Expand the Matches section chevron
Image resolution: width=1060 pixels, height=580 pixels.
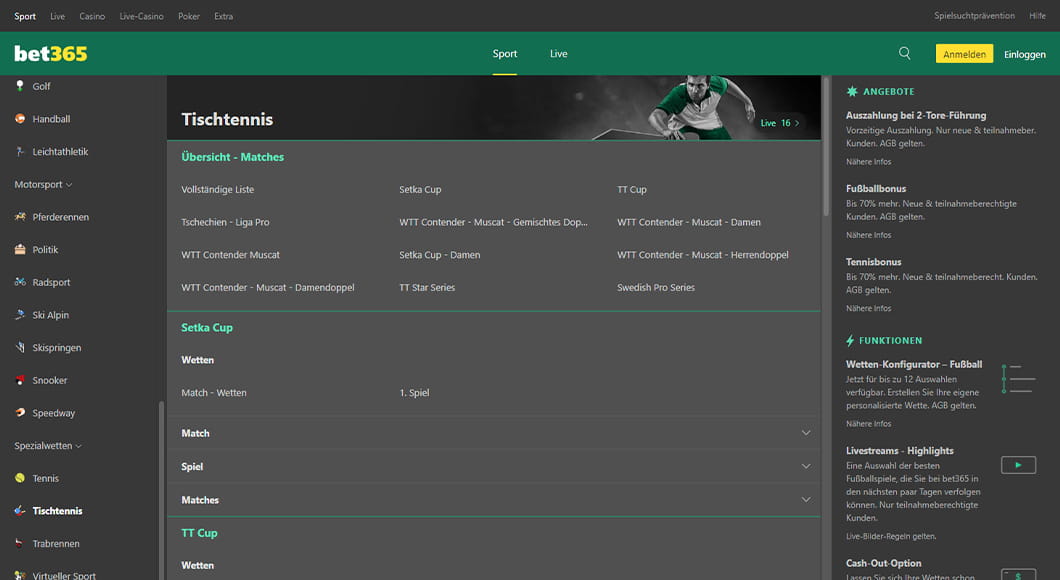[x=806, y=500]
